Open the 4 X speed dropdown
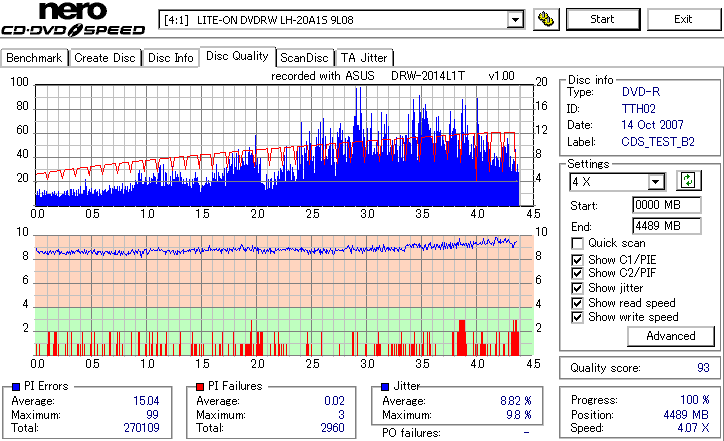Image resolution: width=724 pixels, height=441 pixels. click(655, 182)
